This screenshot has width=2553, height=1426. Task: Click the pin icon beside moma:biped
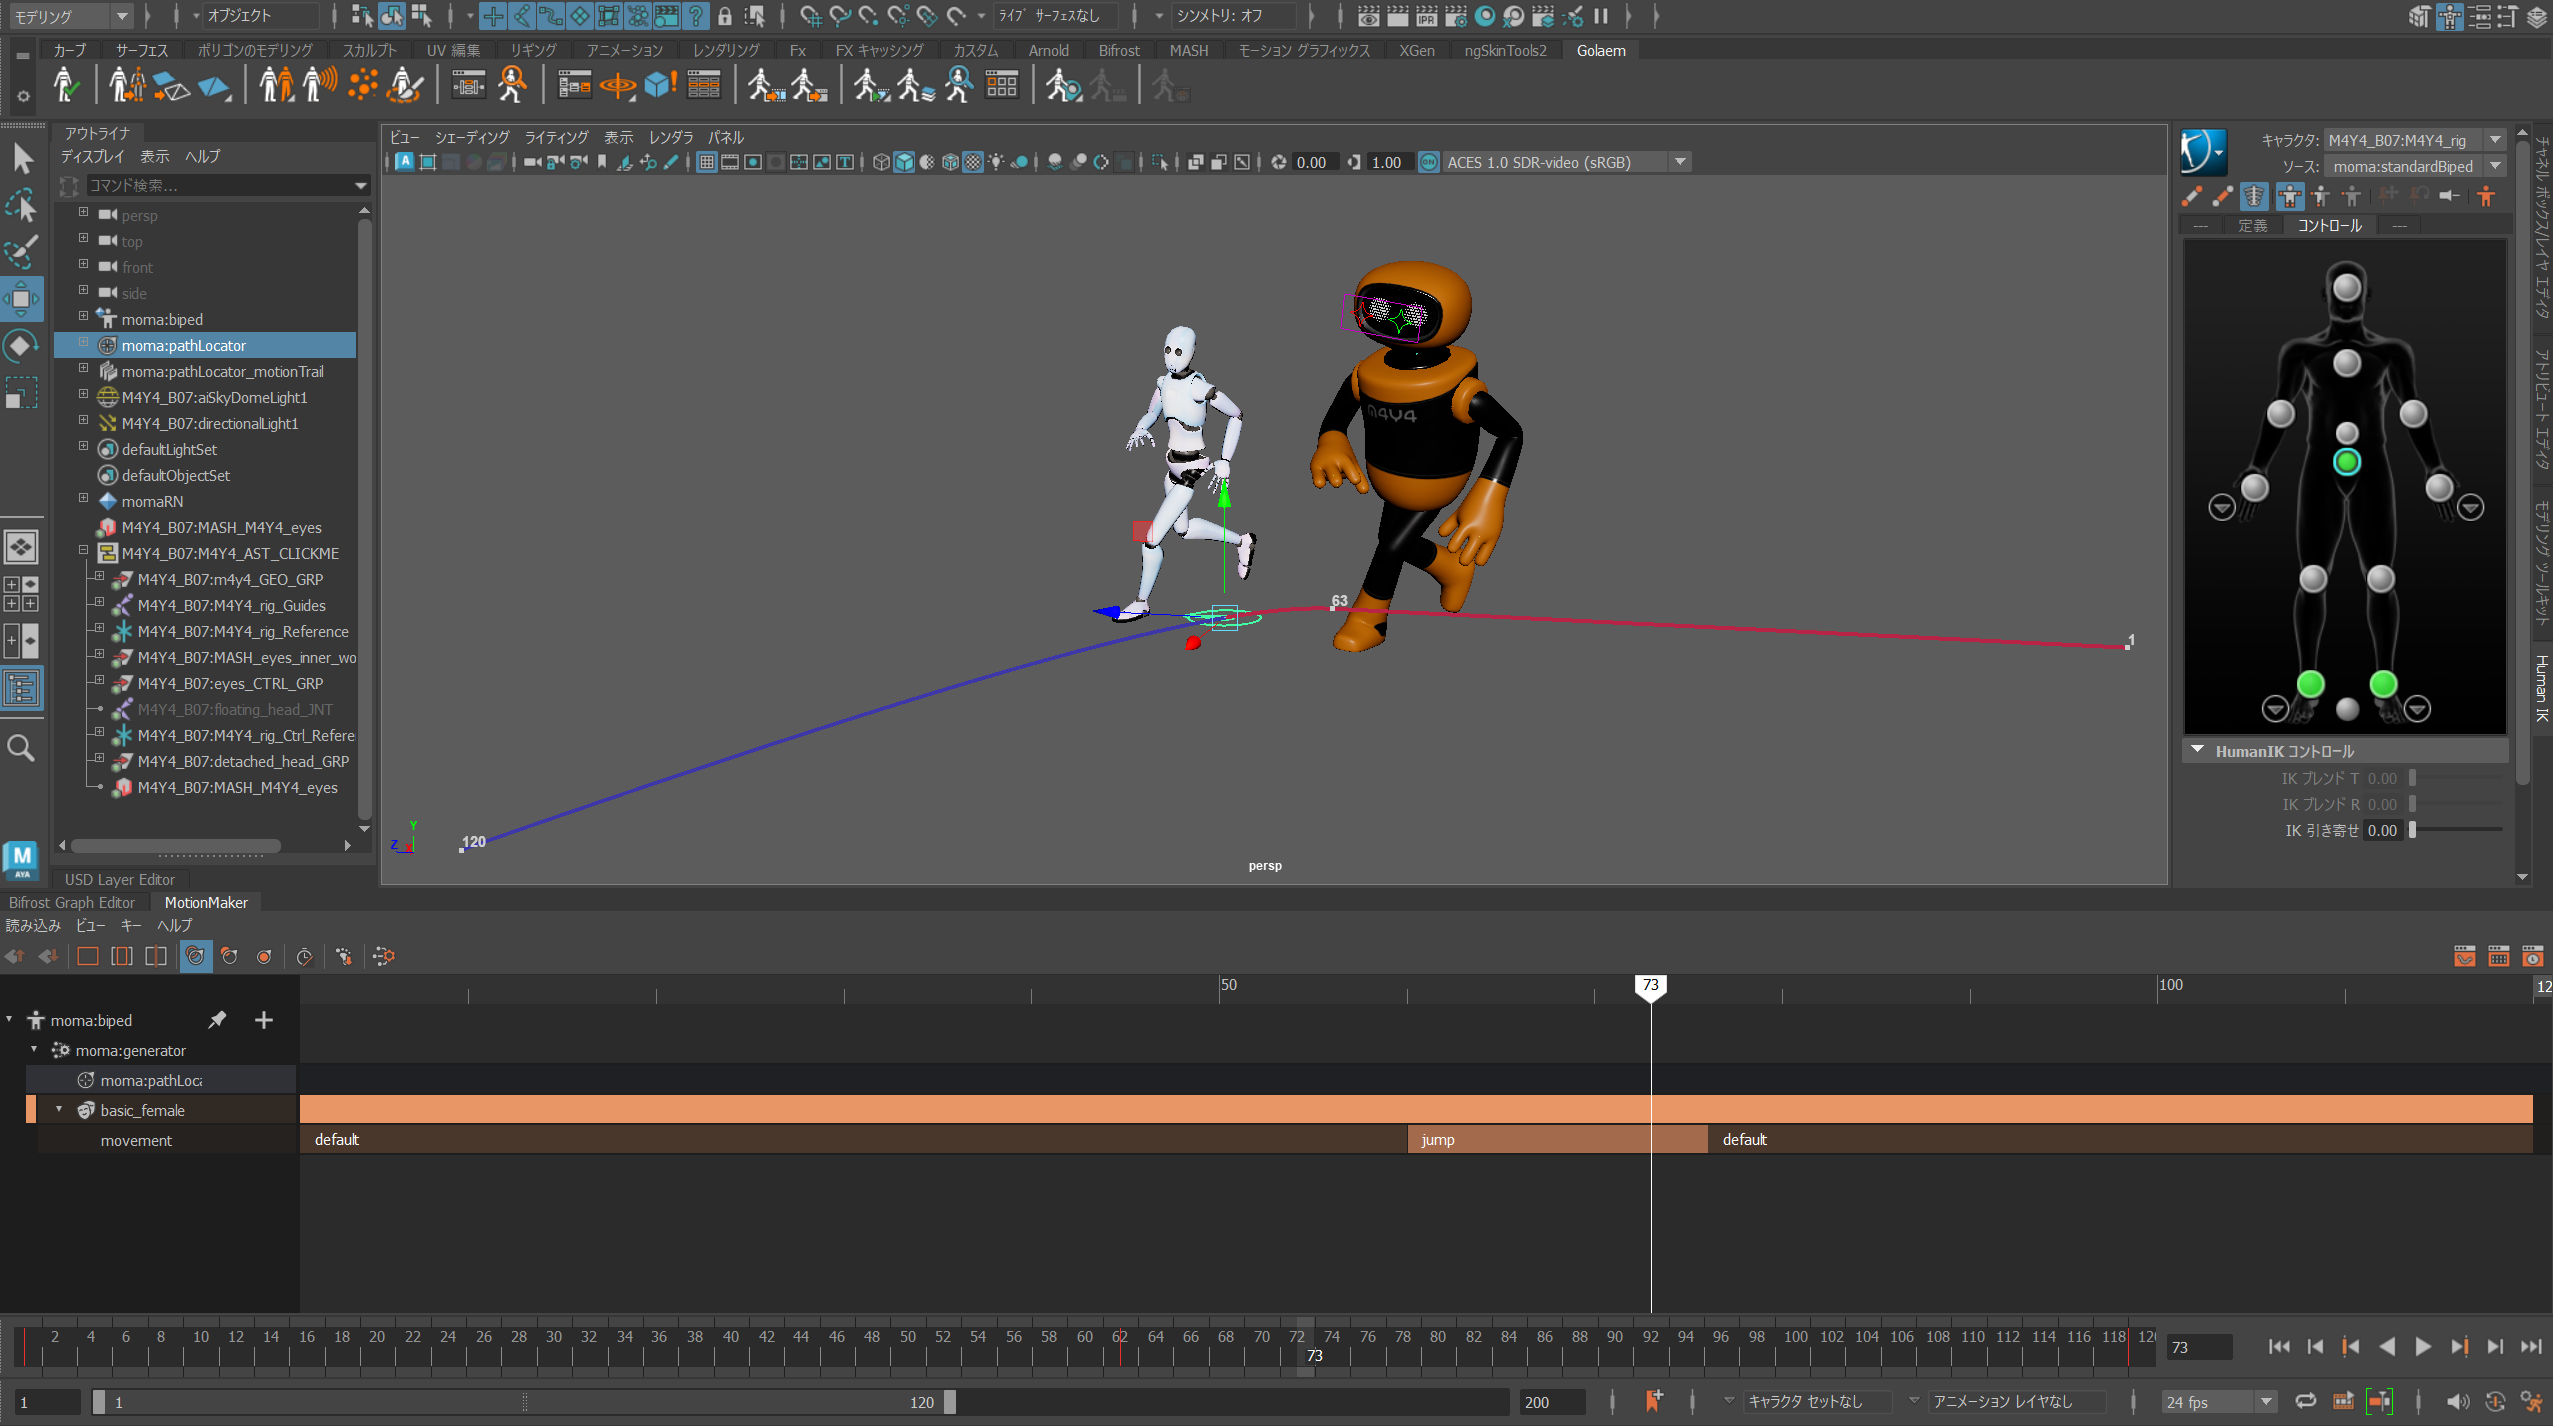(217, 1020)
